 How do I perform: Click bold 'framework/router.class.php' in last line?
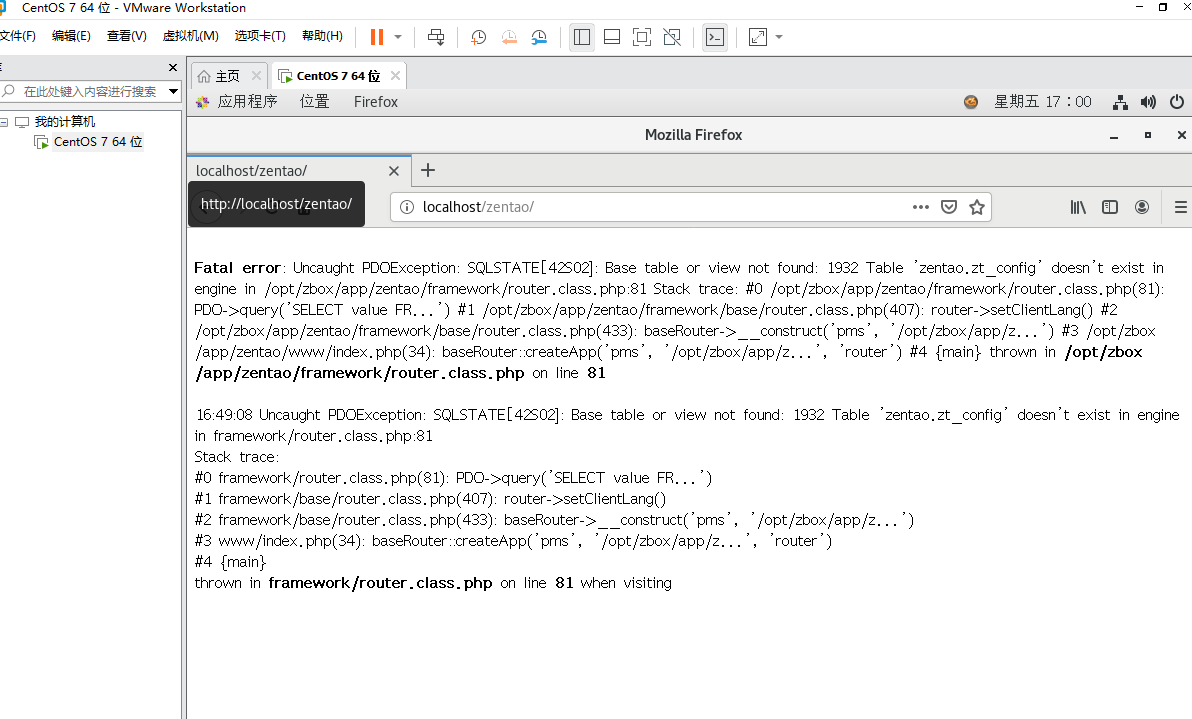(x=380, y=583)
